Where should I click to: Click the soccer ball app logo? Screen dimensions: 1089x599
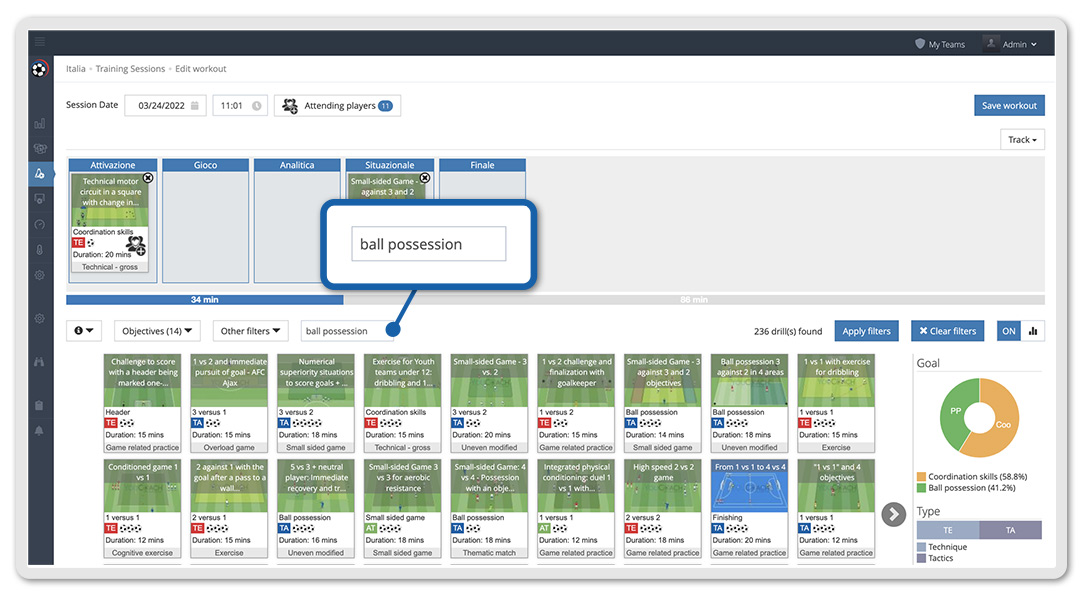tap(40, 69)
